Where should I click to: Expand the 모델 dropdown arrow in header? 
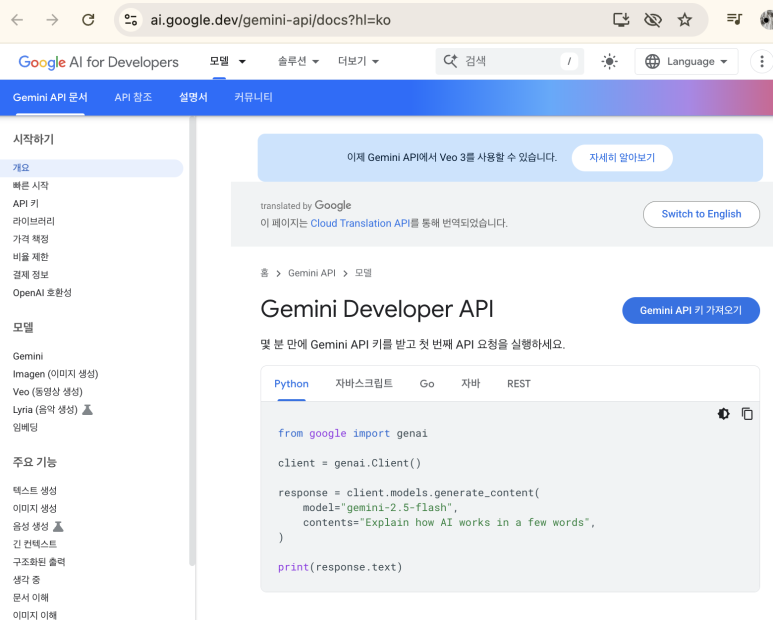coord(242,62)
